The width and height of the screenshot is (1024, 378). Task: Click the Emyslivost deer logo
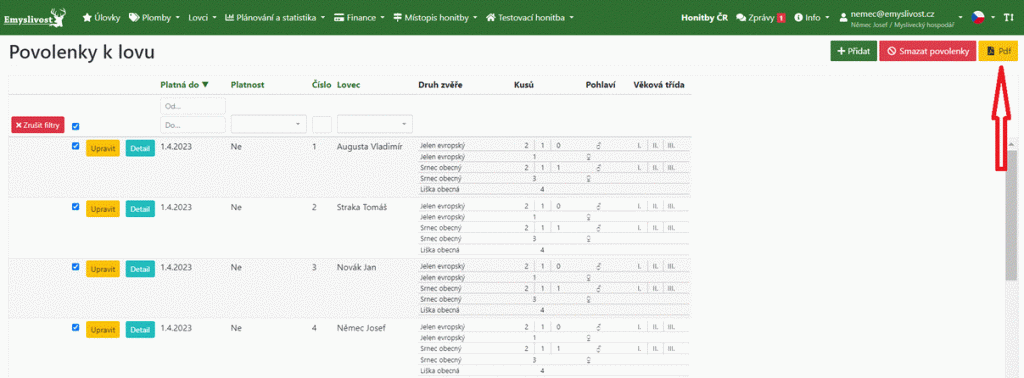[34, 18]
